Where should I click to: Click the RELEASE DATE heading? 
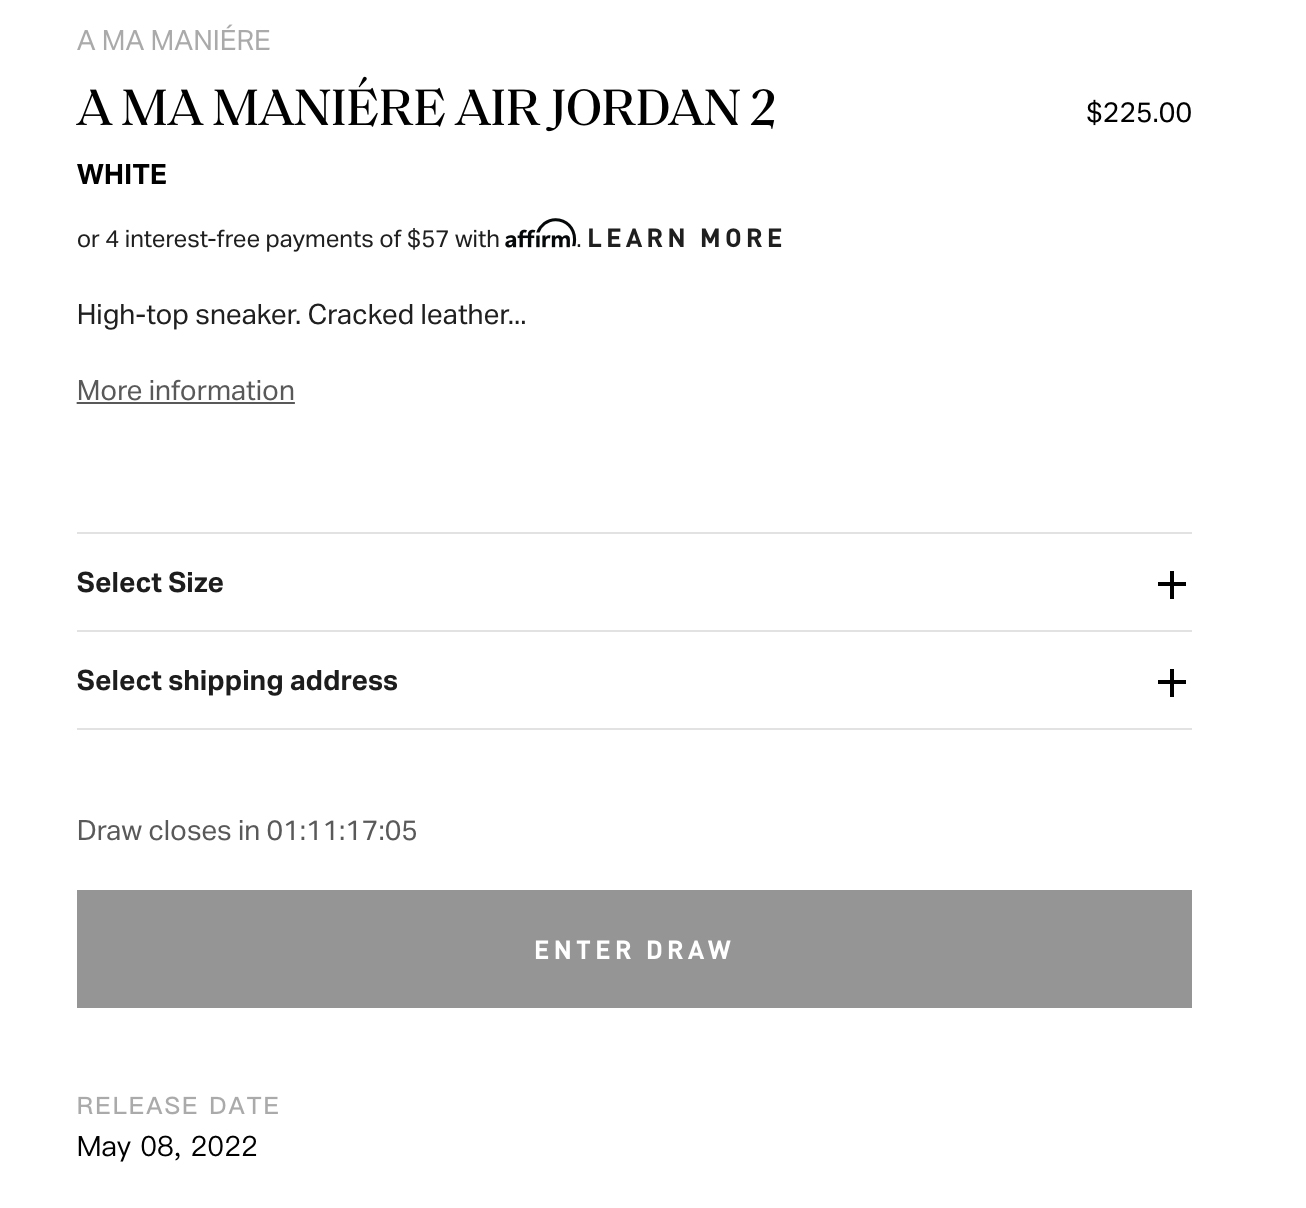tap(178, 1106)
